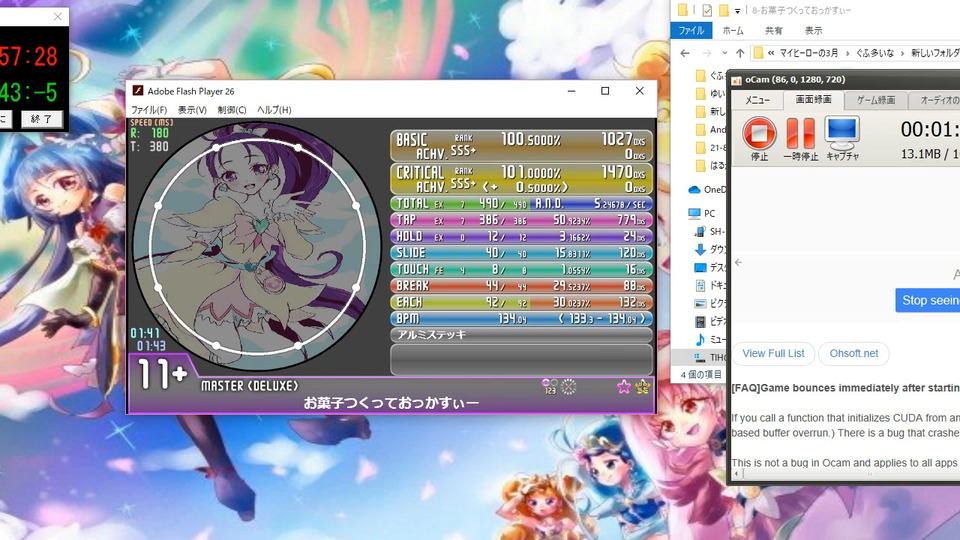Open the Pictures item in Explorer sidebar
The image size is (960, 540).
(709, 303)
